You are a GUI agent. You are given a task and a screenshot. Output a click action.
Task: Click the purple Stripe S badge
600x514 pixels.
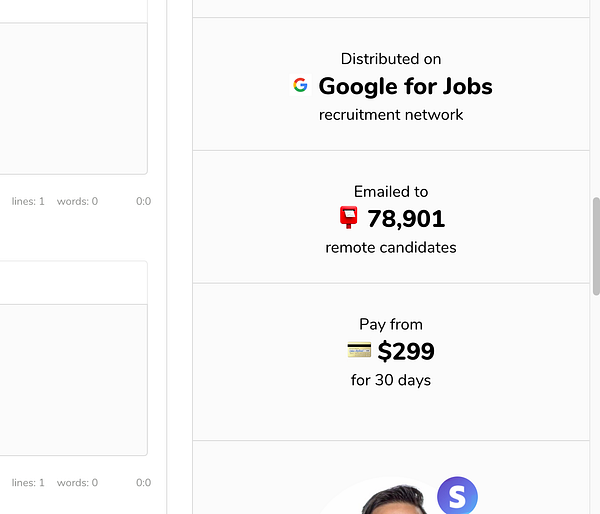(x=457, y=496)
